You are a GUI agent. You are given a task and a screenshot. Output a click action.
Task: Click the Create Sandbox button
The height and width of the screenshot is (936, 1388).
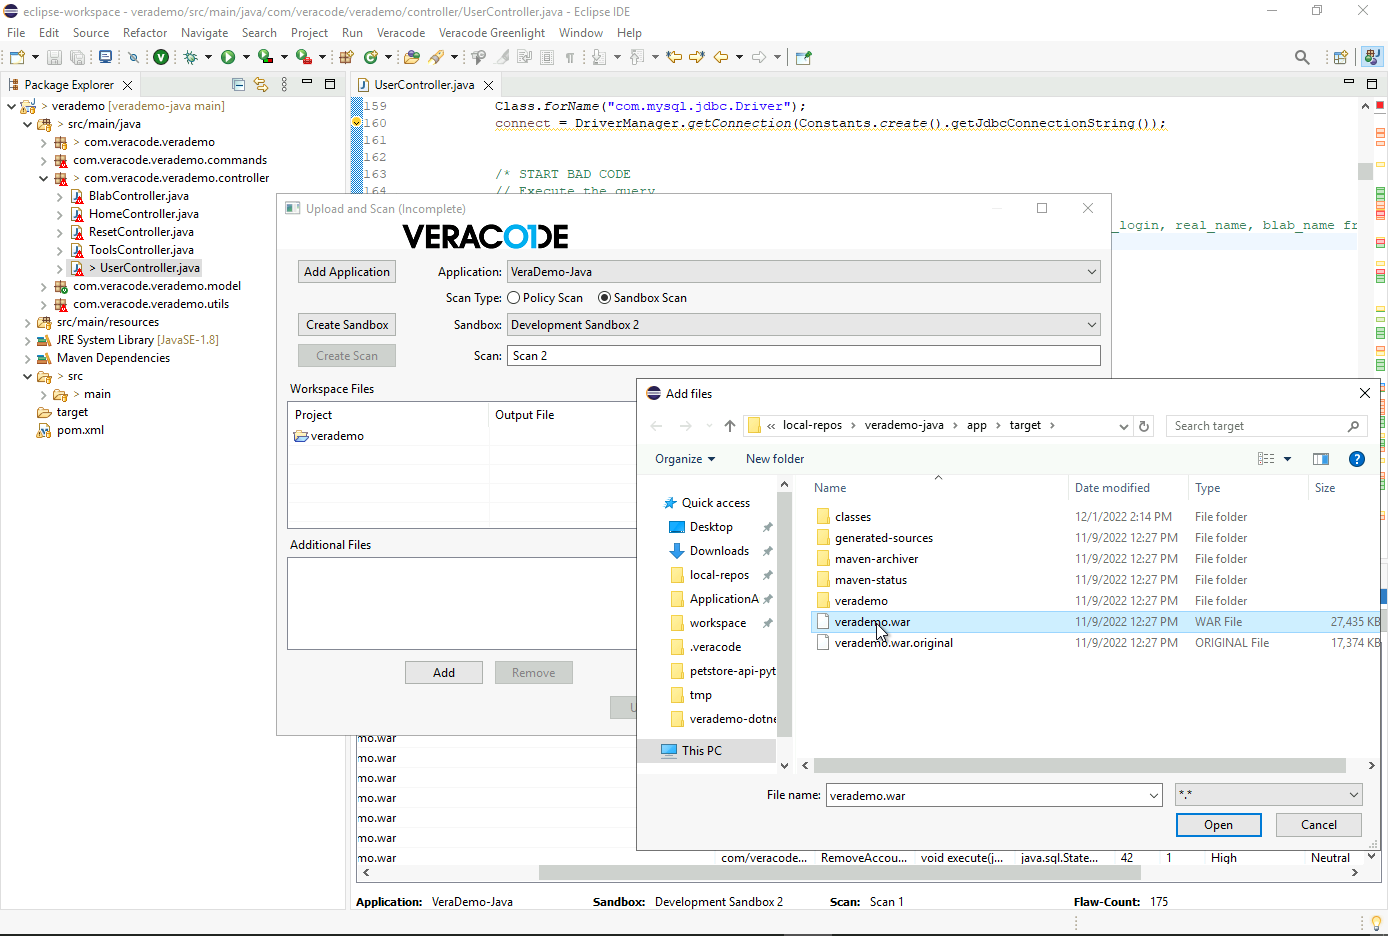point(347,325)
